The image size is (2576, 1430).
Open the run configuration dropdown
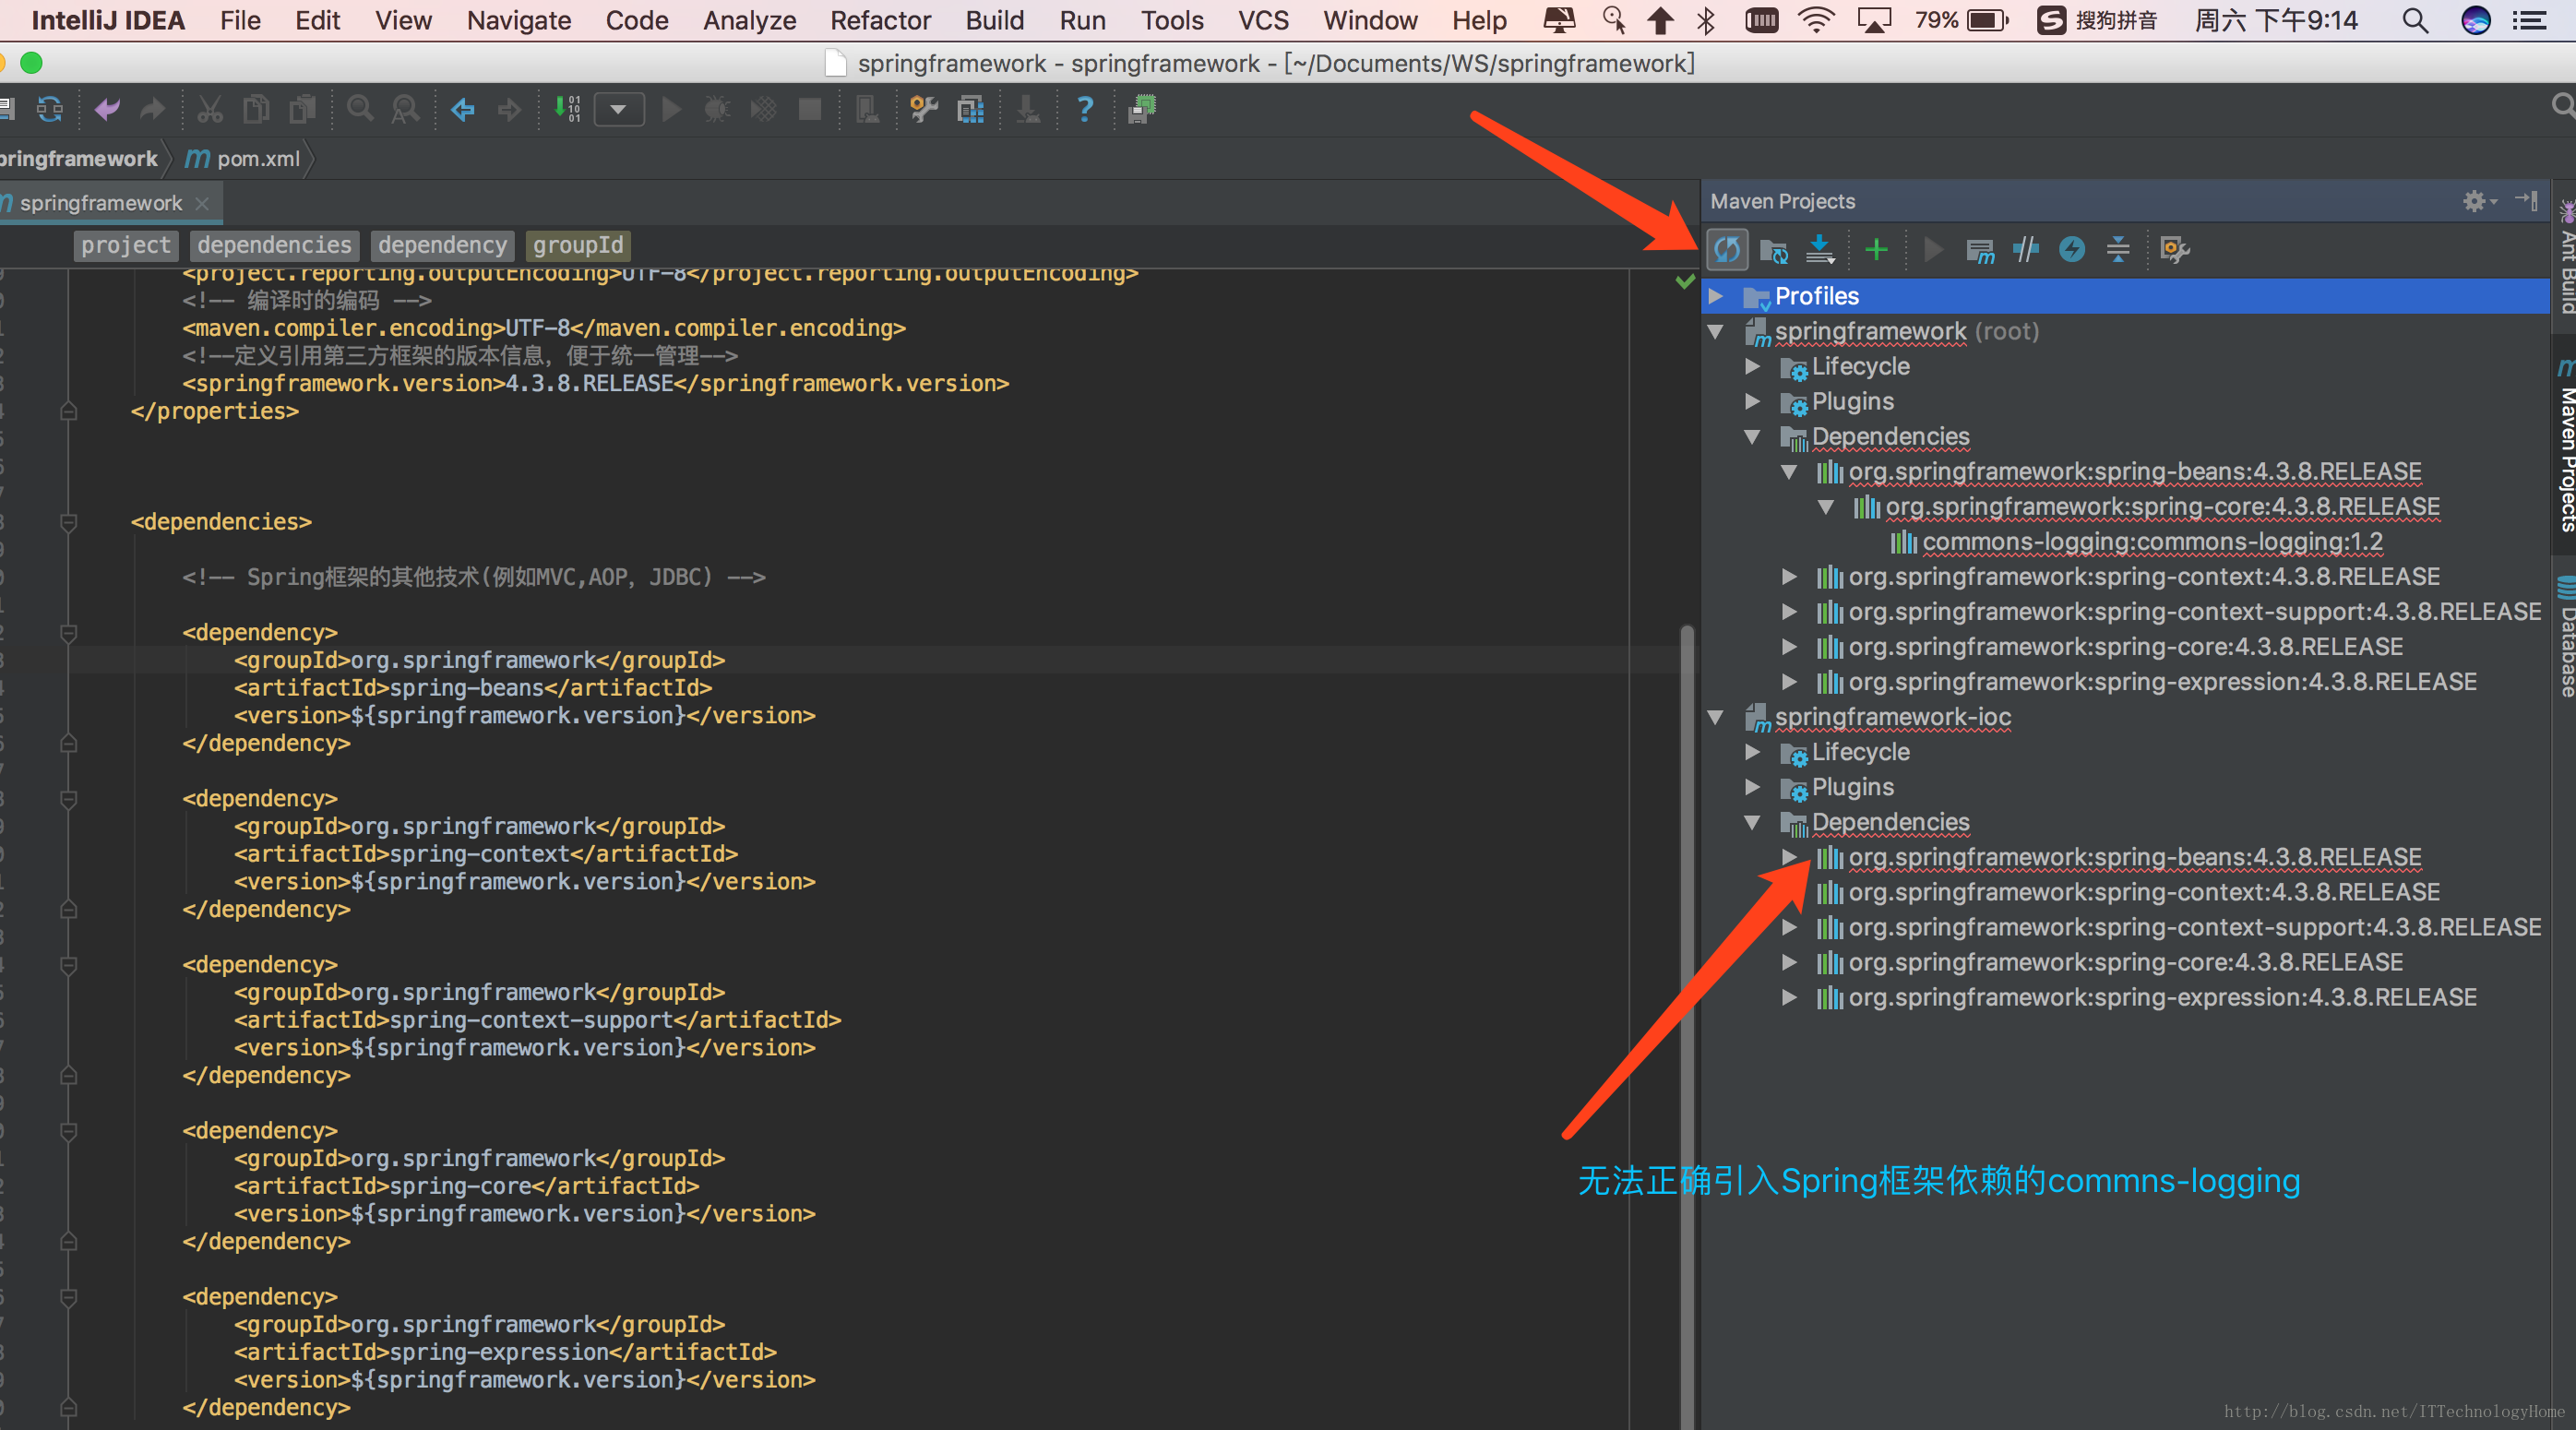pyautogui.click(x=619, y=109)
